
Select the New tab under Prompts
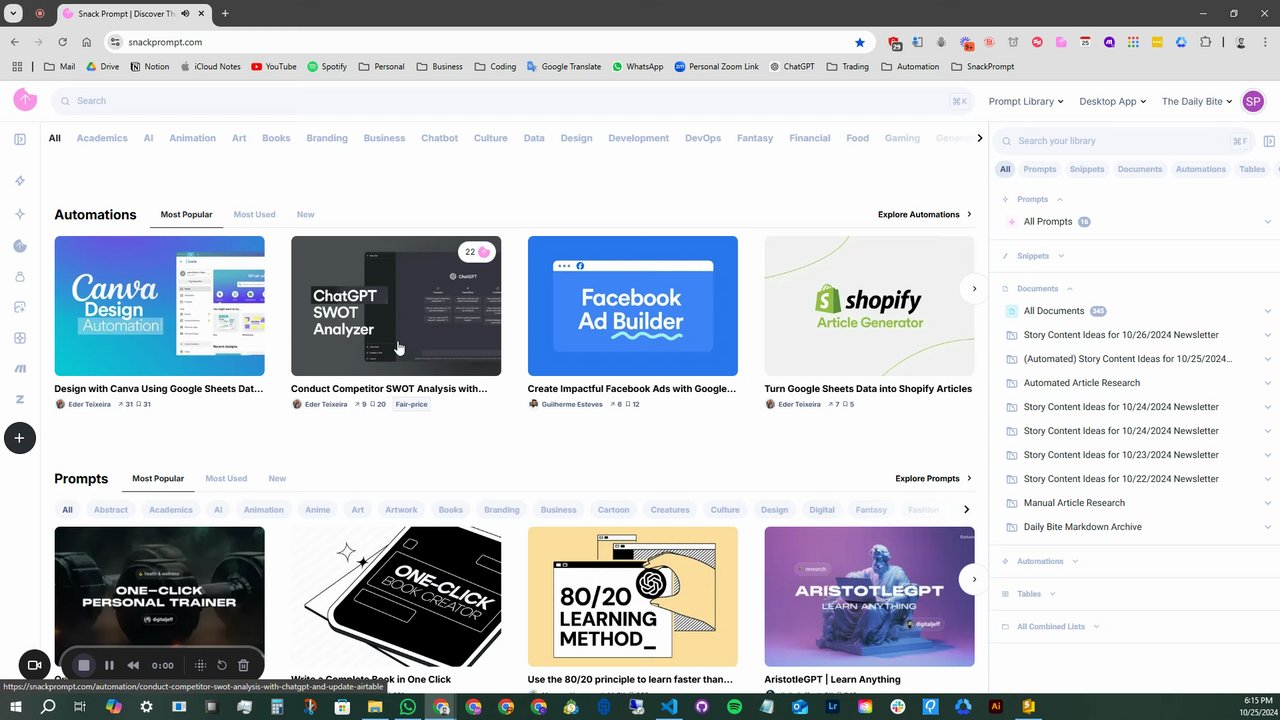pyautogui.click(x=277, y=479)
